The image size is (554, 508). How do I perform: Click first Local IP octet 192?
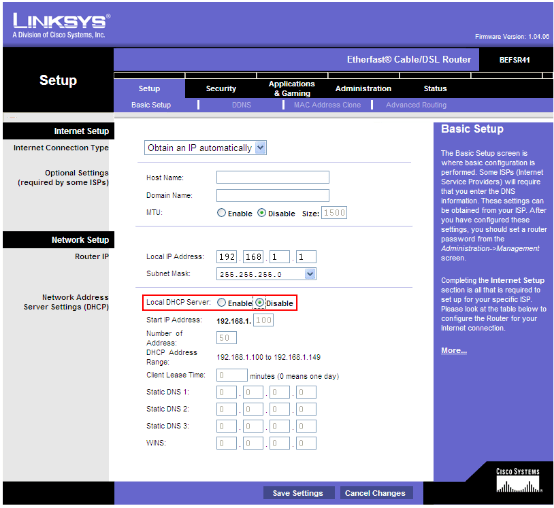[x=226, y=256]
